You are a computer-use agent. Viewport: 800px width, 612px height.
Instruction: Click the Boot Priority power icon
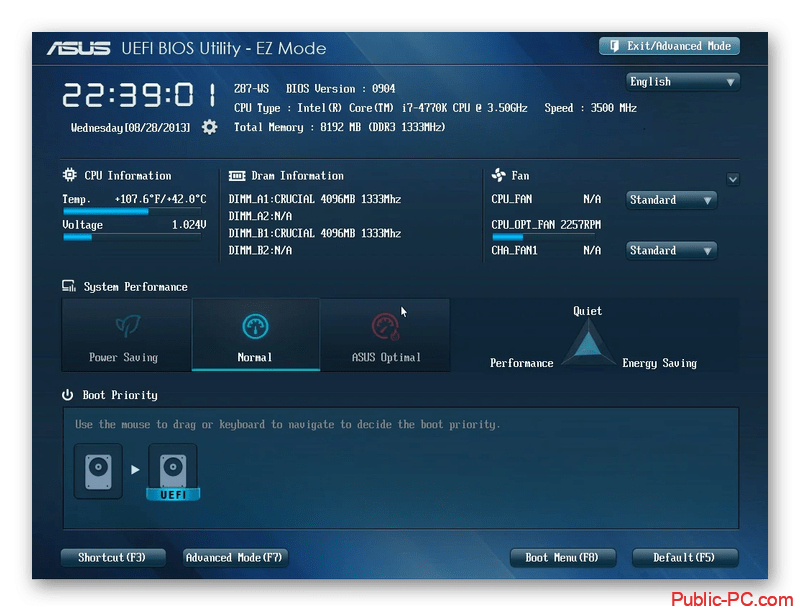pos(67,395)
